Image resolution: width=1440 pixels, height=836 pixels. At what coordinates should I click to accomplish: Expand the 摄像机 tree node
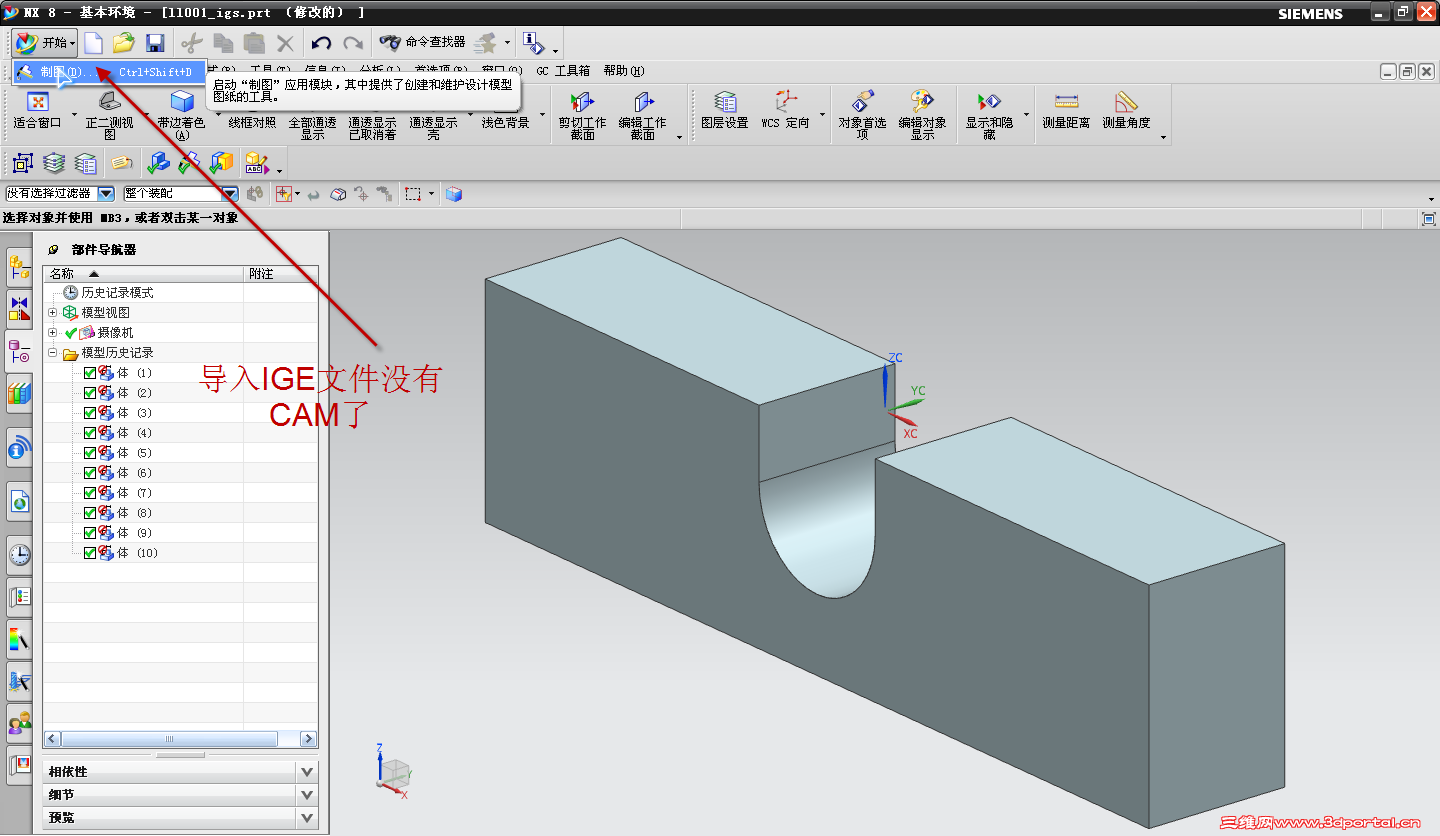(x=53, y=333)
